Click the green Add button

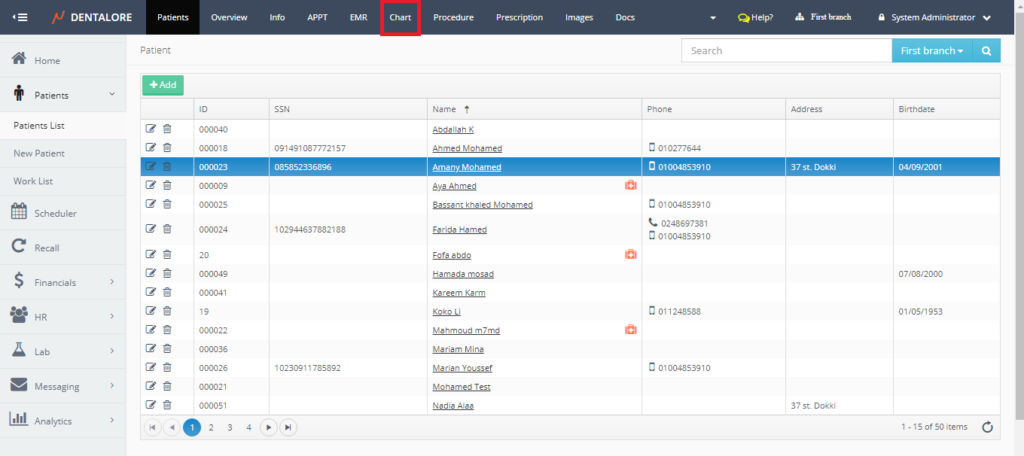162,85
